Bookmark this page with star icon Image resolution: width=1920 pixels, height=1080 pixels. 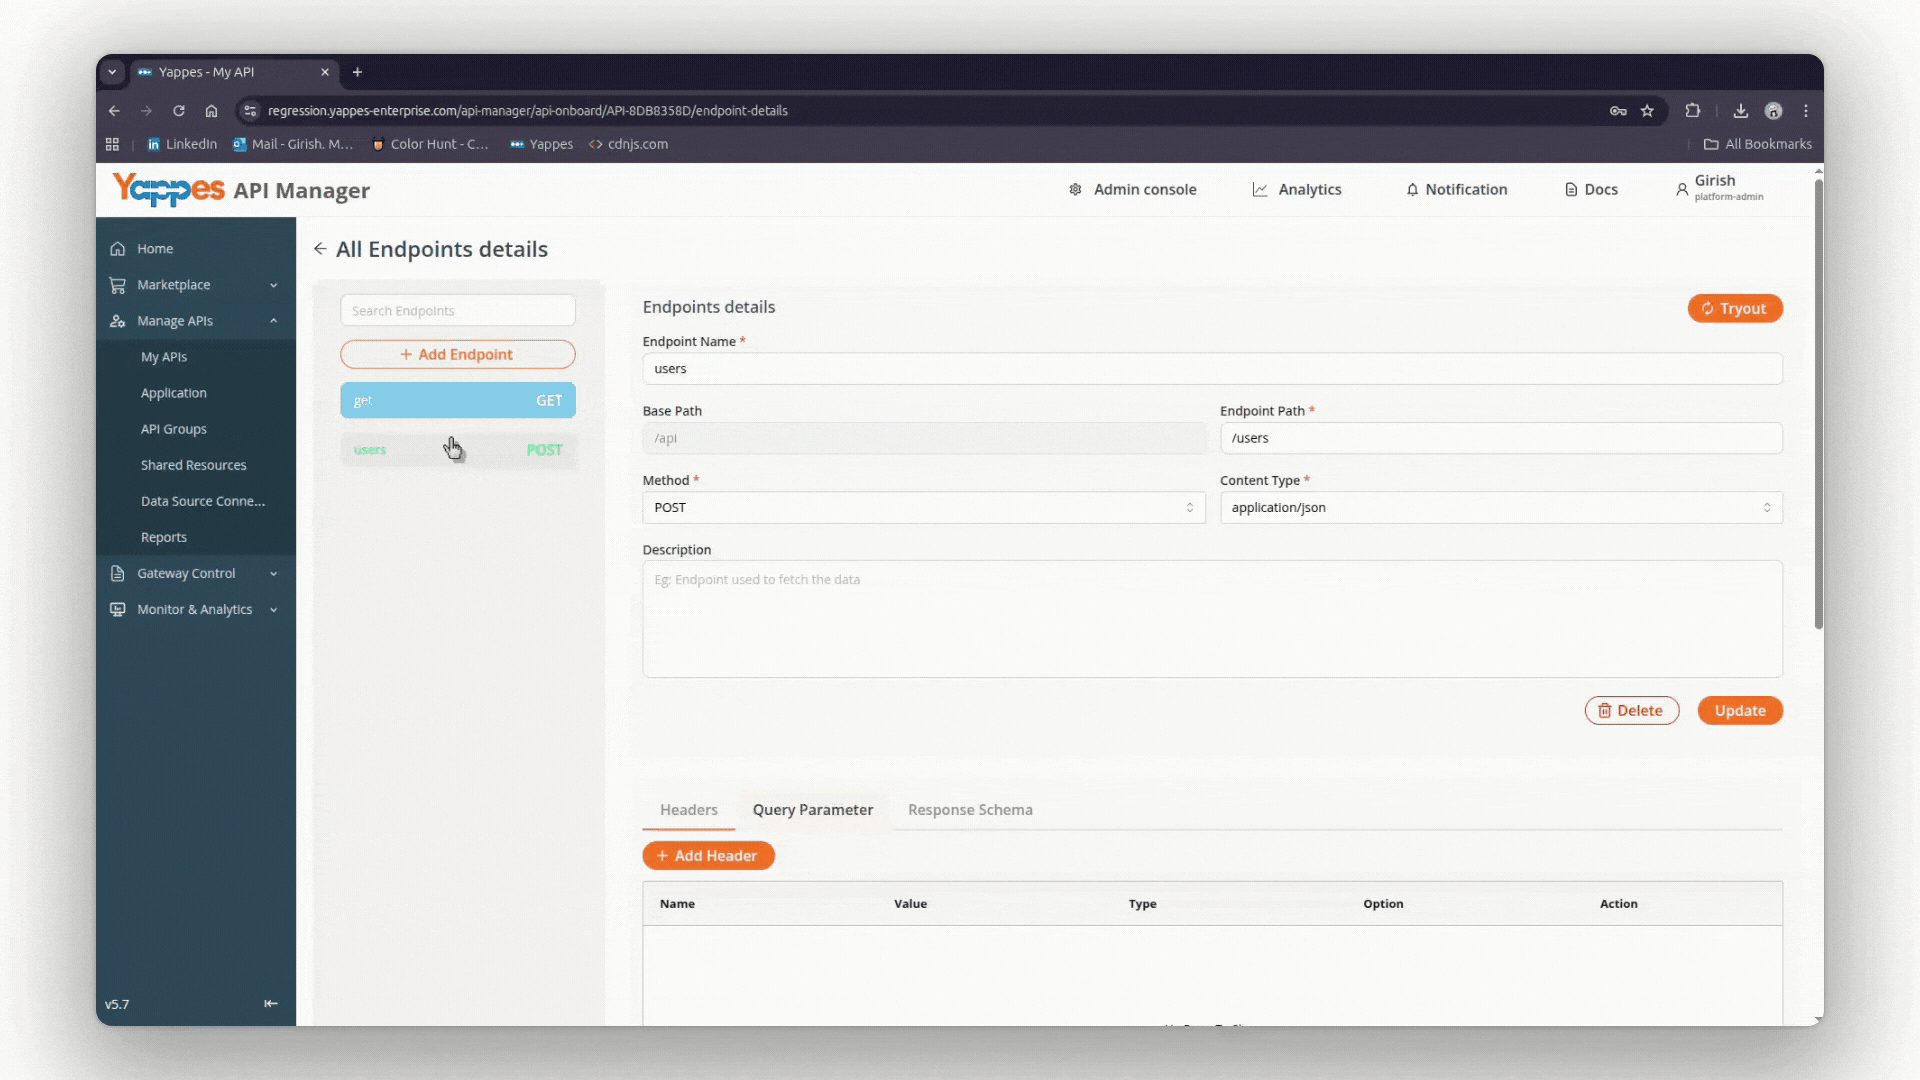1647,111
